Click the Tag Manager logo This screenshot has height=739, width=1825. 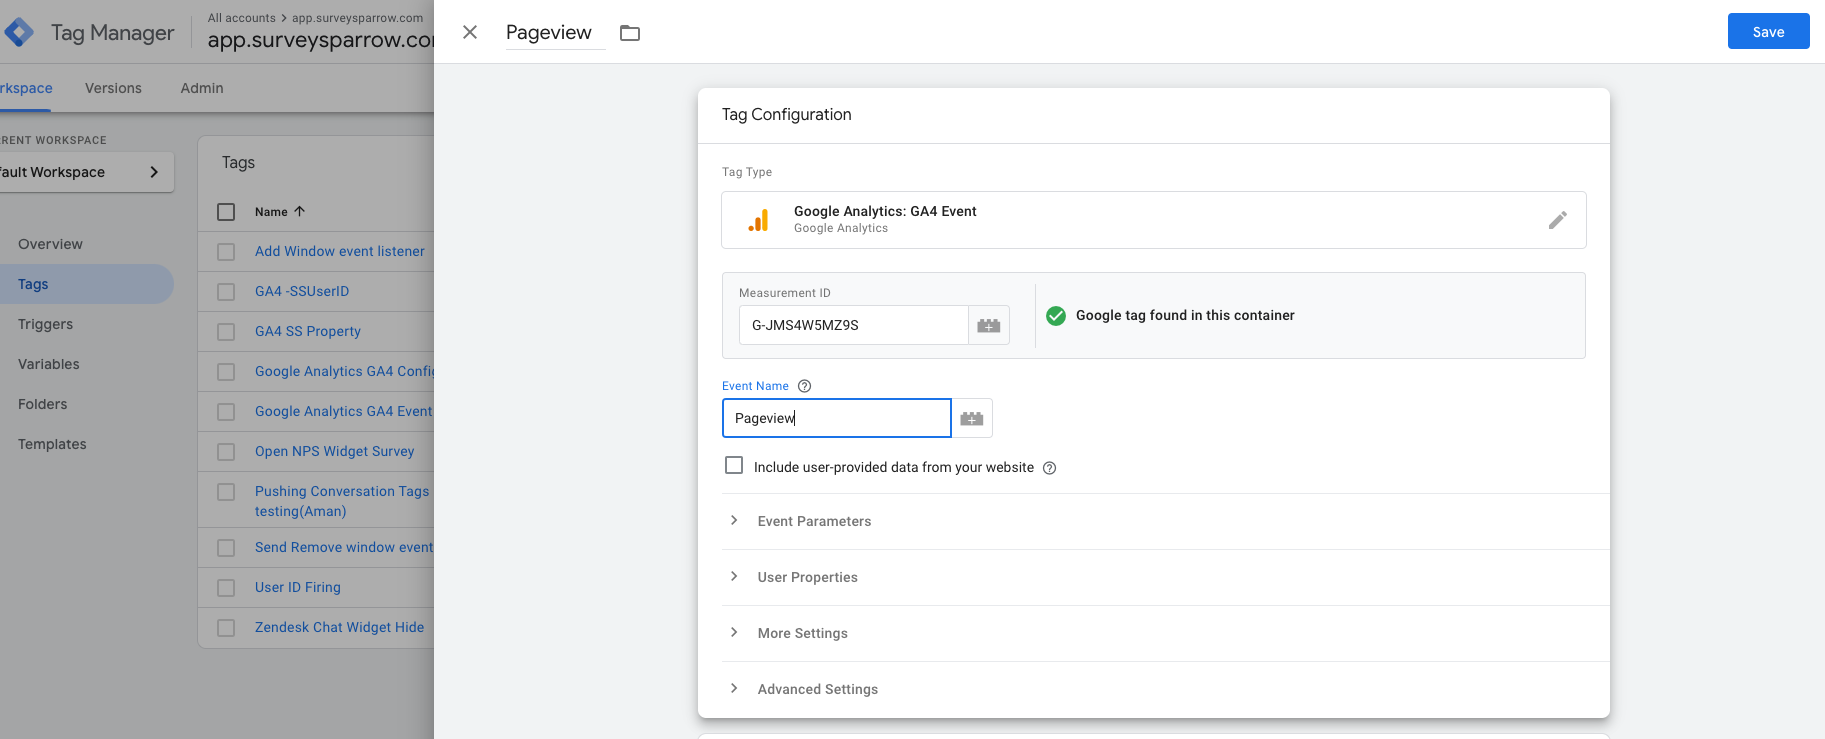pyautogui.click(x=20, y=33)
